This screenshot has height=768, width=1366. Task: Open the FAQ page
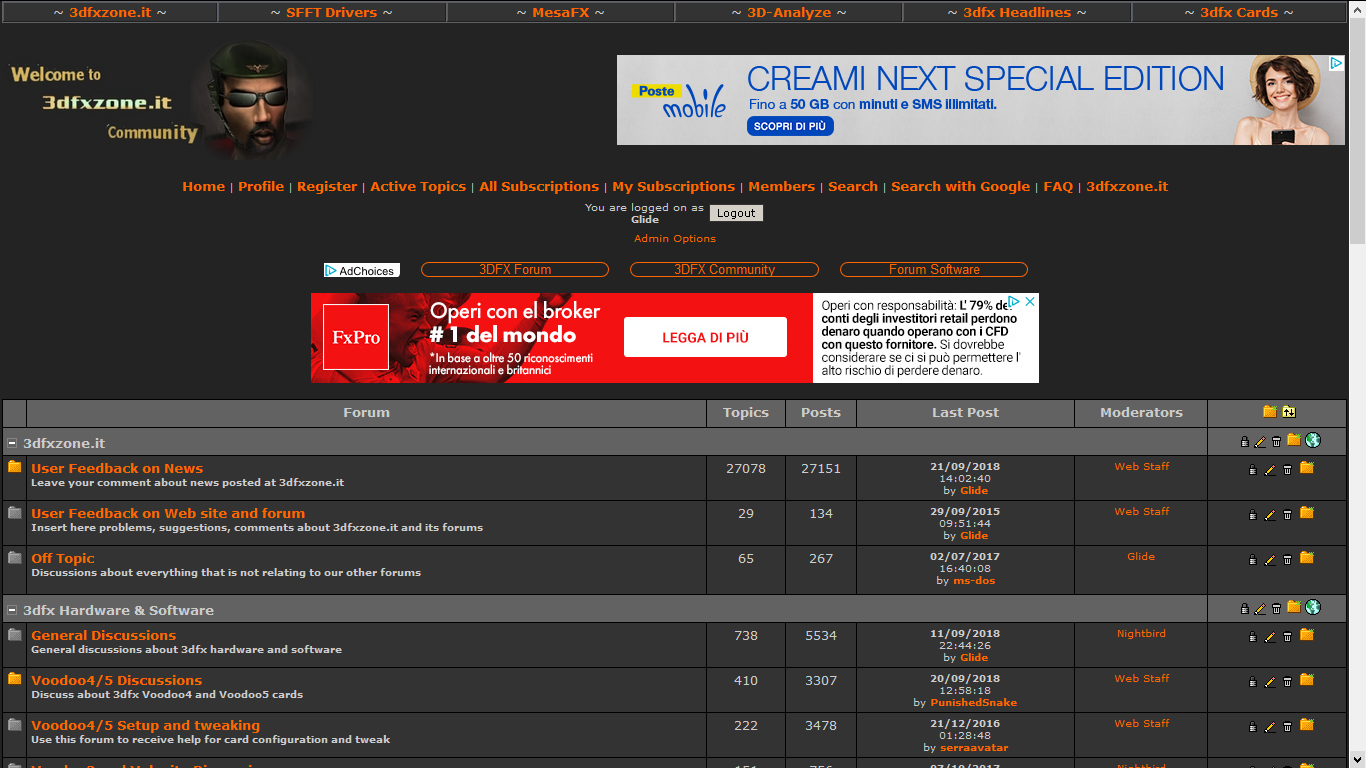coord(1058,186)
